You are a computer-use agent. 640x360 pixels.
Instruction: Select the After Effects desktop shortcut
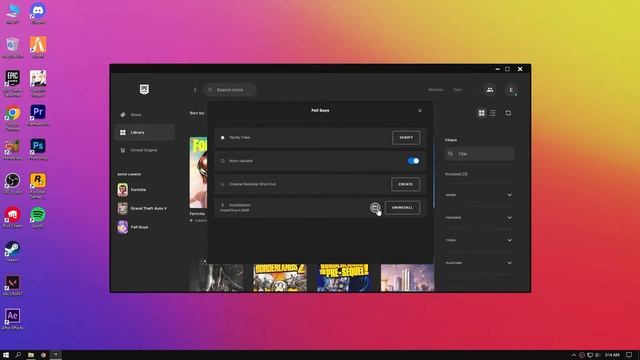point(13,319)
